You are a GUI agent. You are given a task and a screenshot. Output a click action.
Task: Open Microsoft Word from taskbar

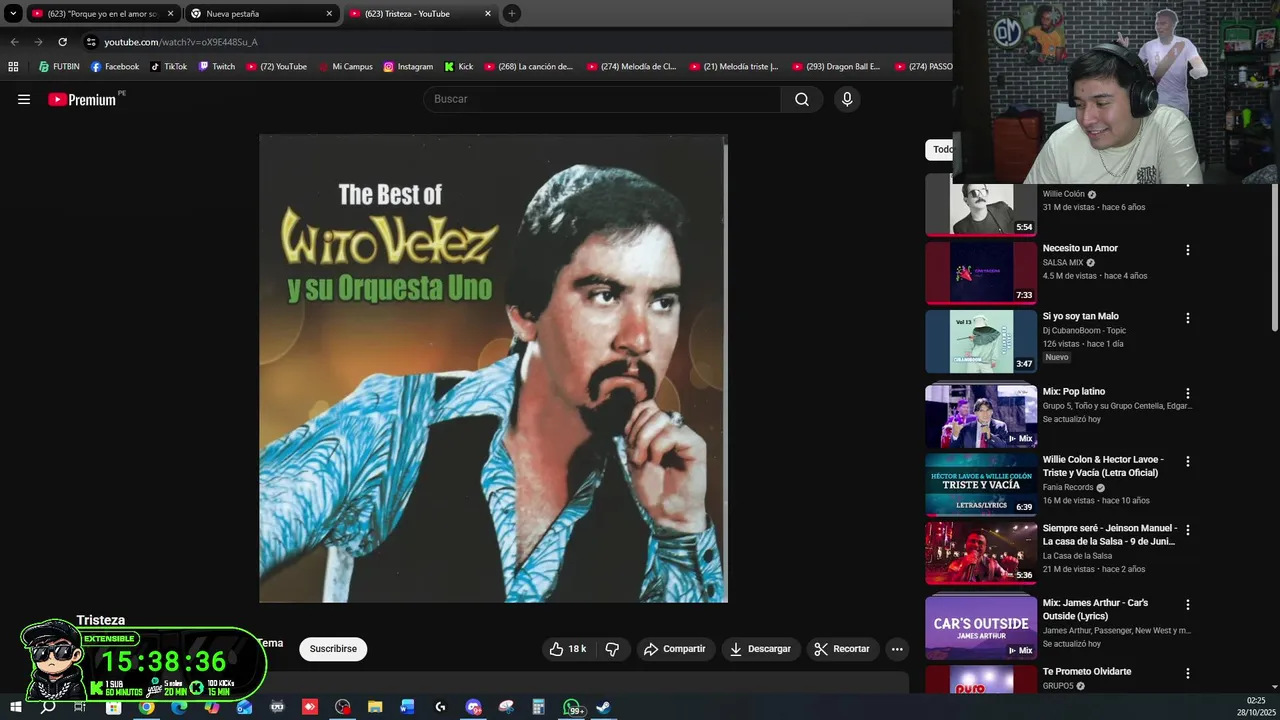408,707
